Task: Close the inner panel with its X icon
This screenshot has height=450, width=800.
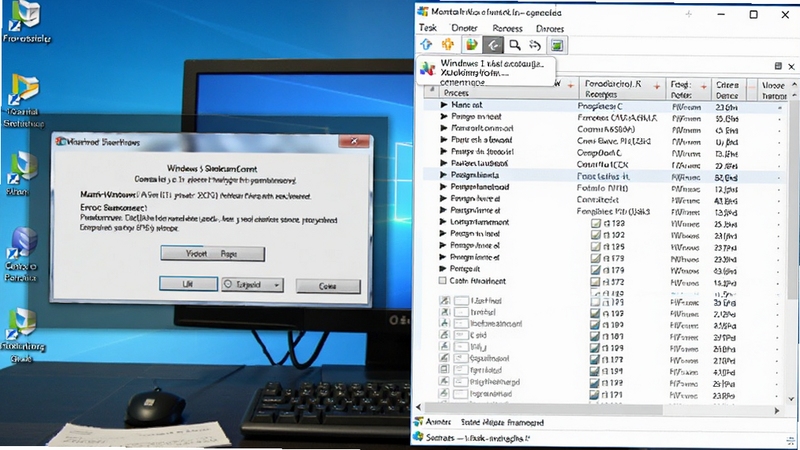Action: point(791,66)
